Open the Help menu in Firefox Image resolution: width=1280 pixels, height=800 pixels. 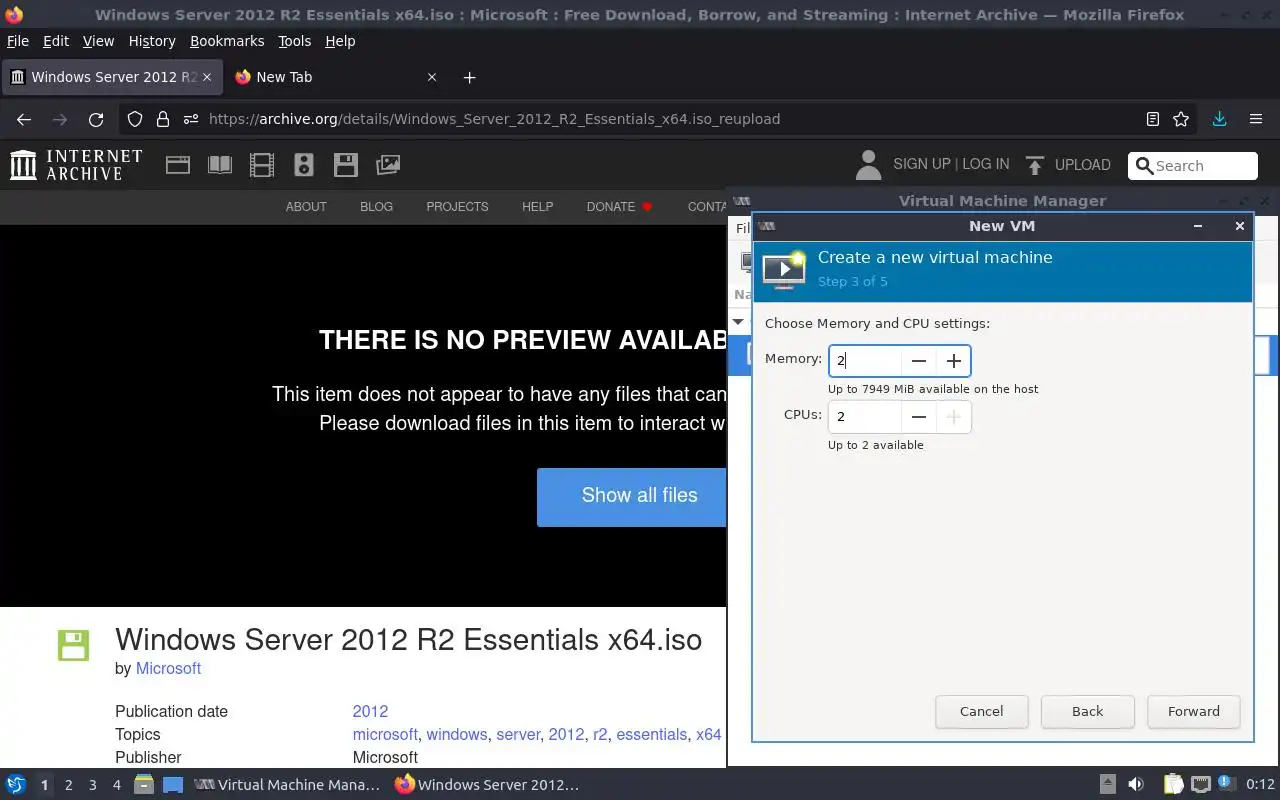click(340, 41)
